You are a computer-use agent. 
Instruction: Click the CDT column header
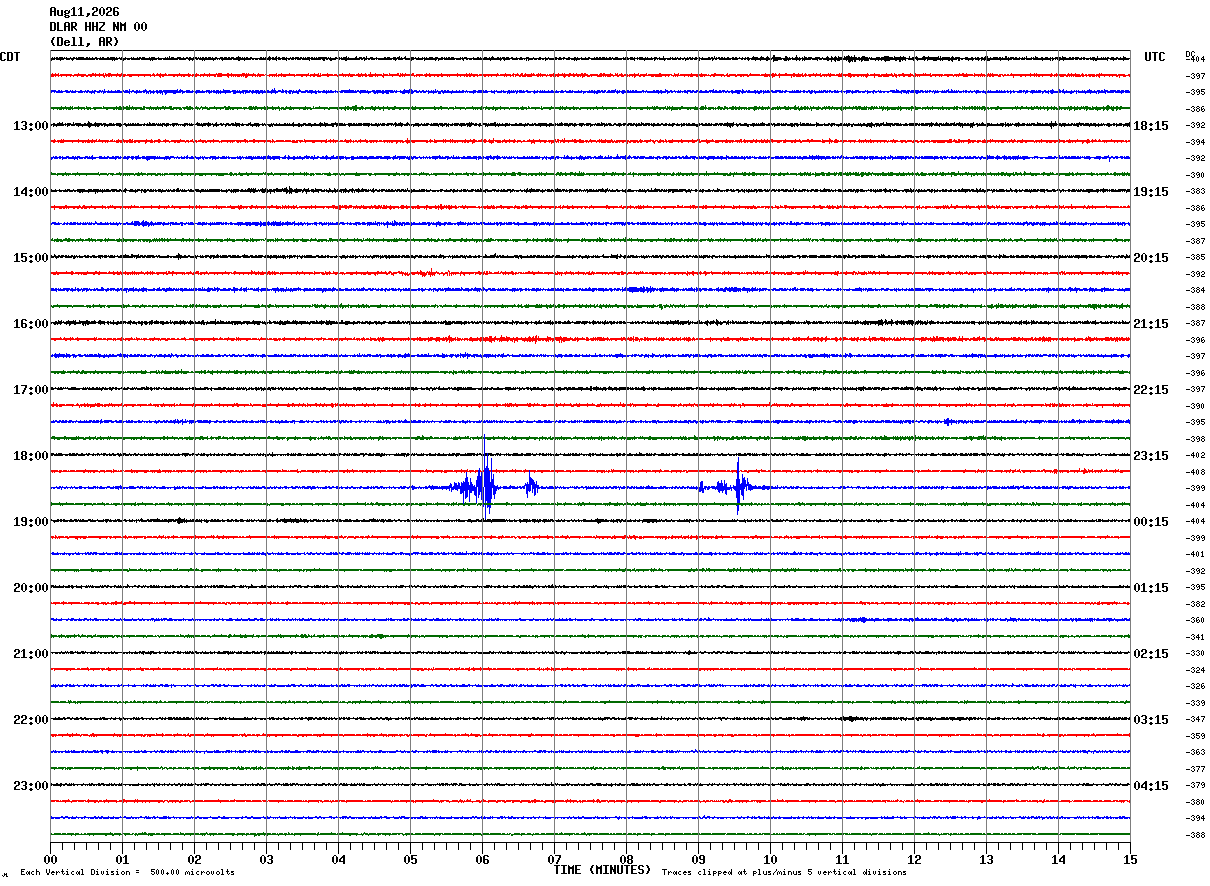point(10,57)
